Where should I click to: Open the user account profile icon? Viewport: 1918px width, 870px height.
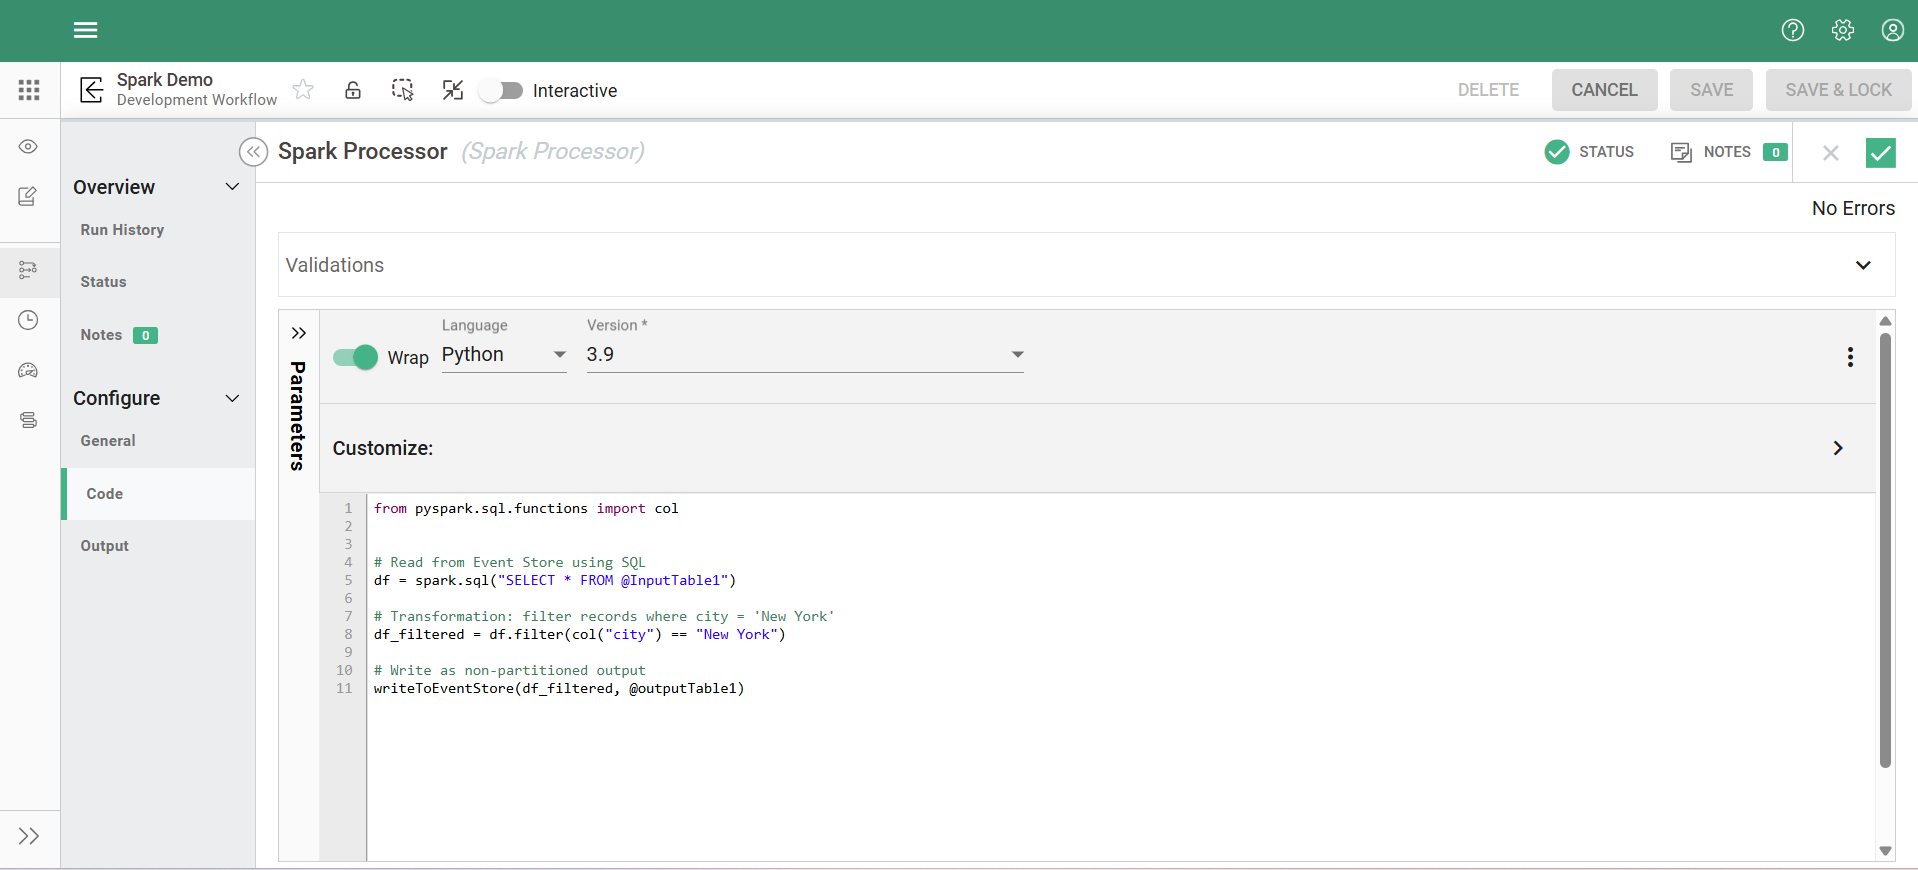[1892, 30]
